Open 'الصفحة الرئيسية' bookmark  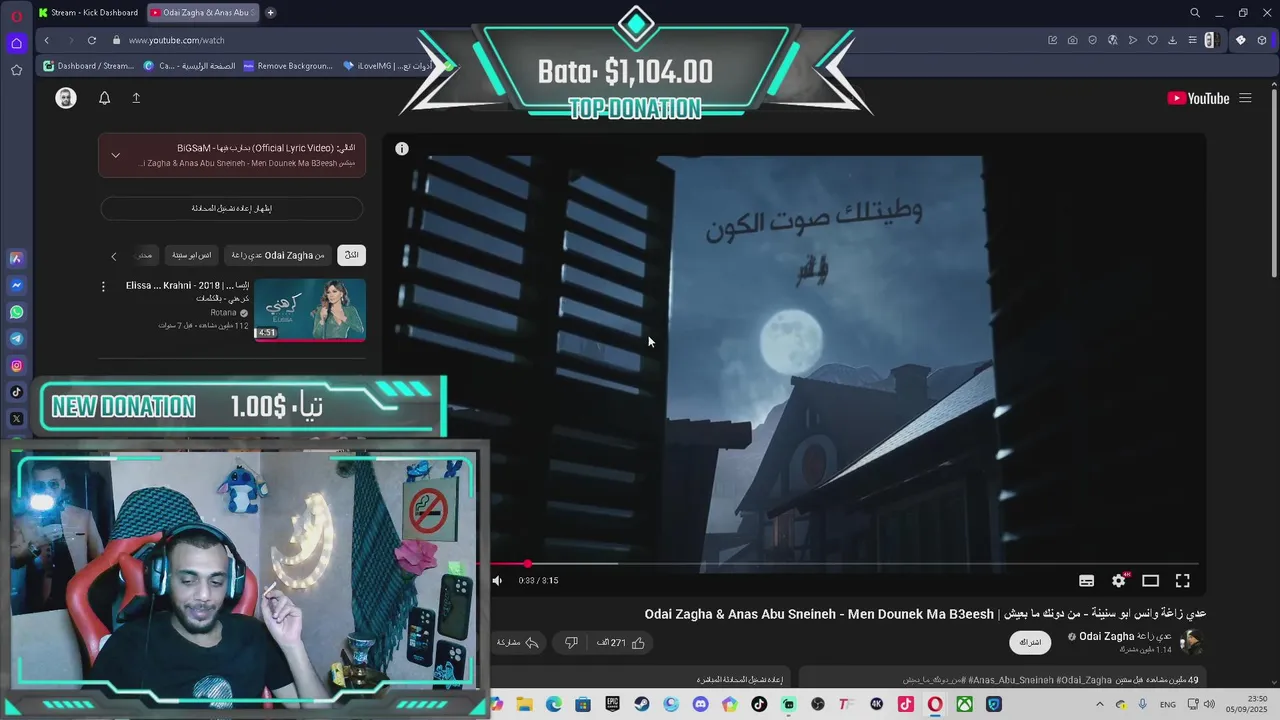[190, 66]
